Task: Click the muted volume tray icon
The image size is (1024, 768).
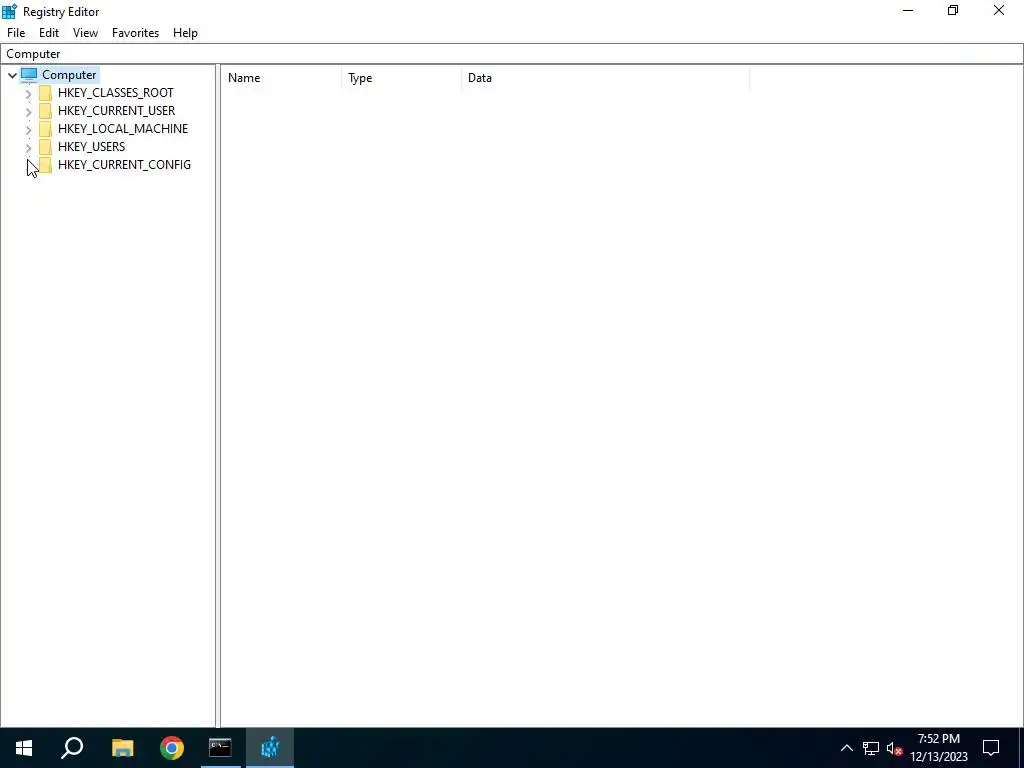Action: coord(895,748)
